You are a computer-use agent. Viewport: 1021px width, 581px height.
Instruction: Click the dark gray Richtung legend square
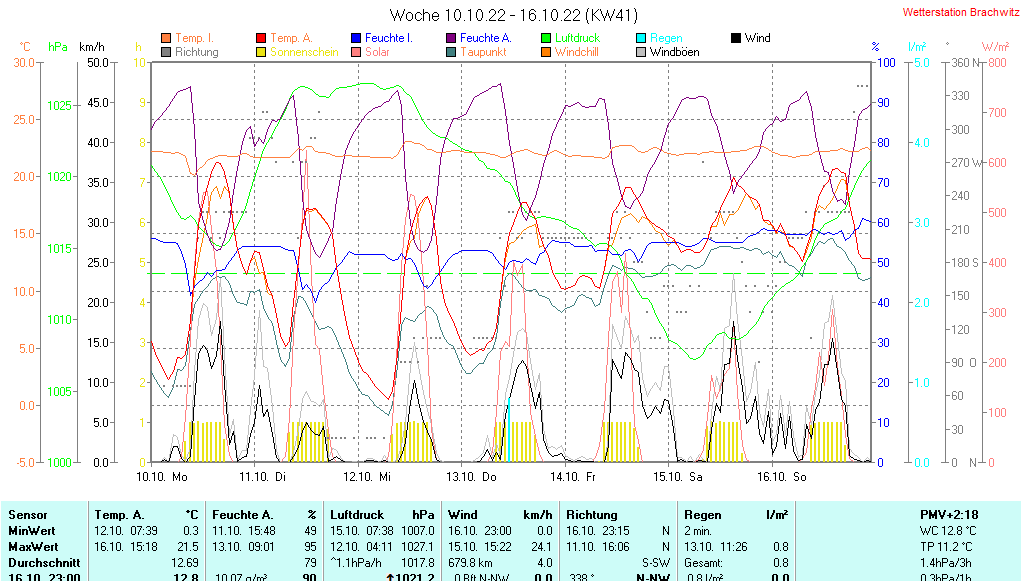click(x=166, y=52)
